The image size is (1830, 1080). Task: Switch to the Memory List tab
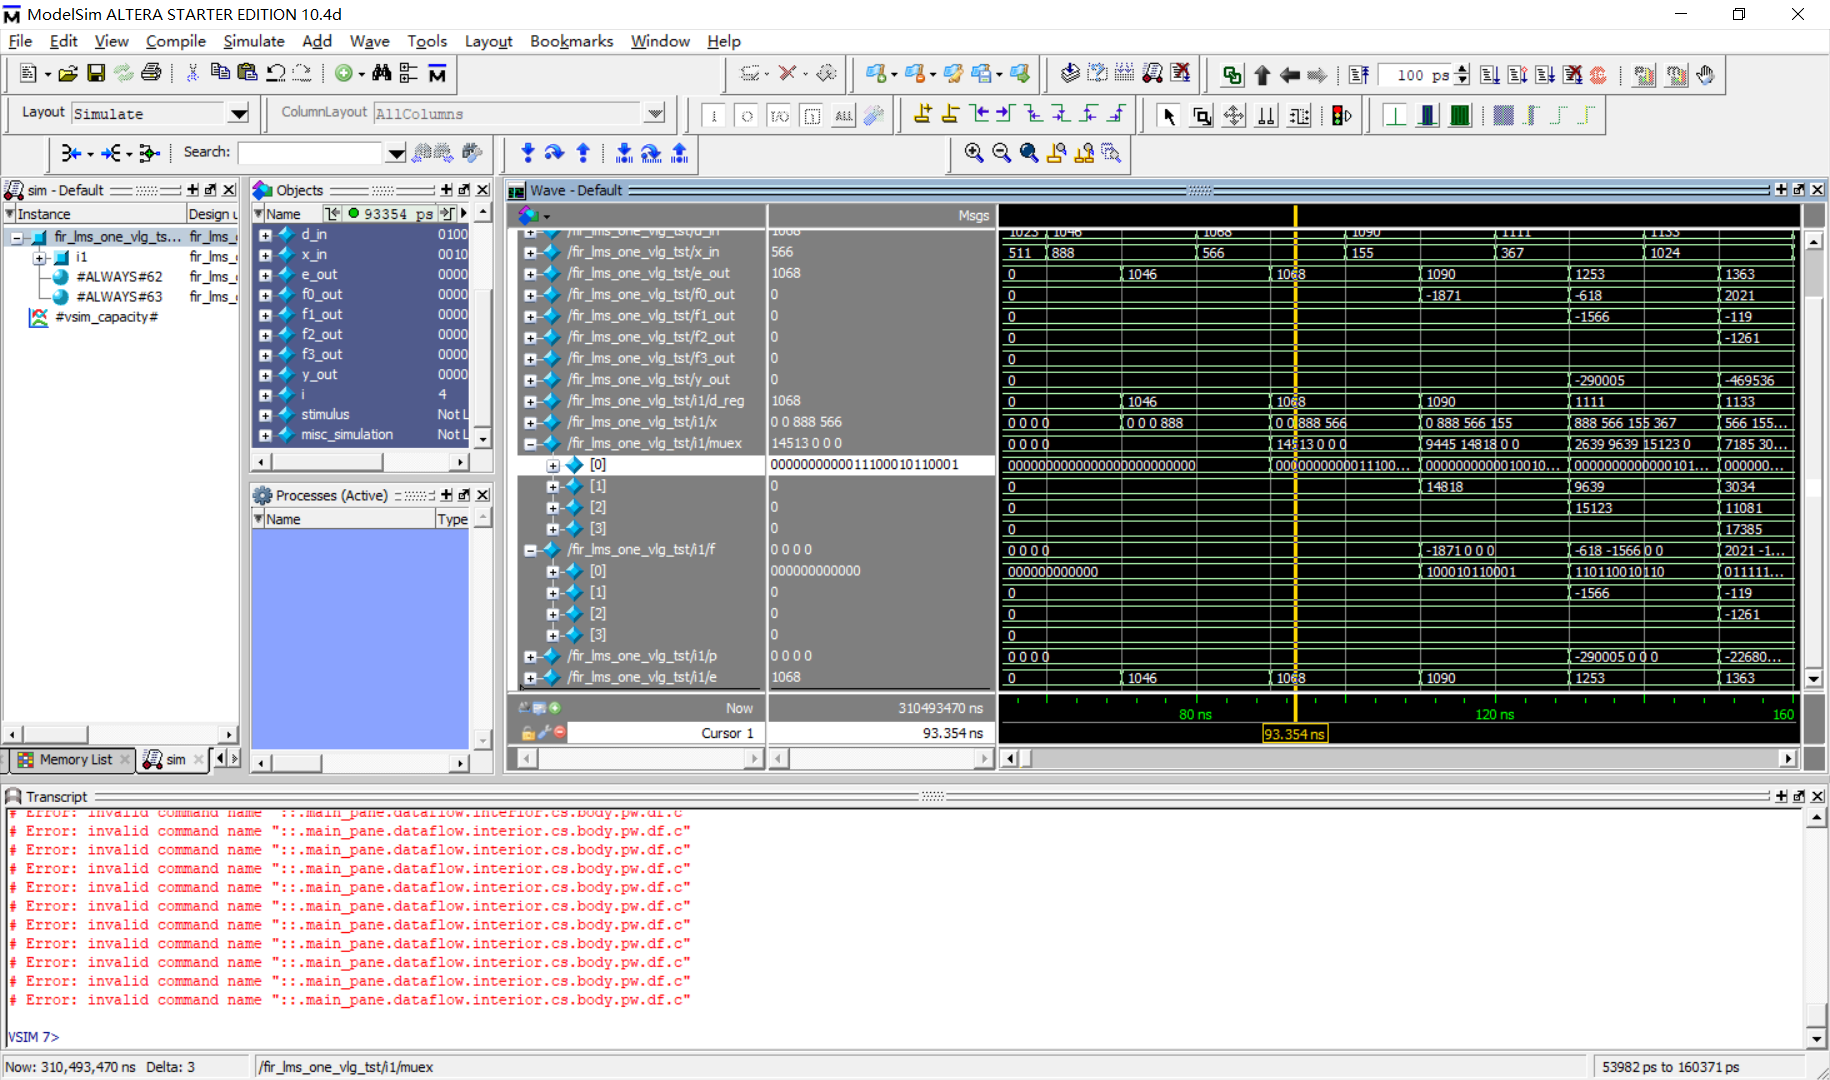point(74,760)
